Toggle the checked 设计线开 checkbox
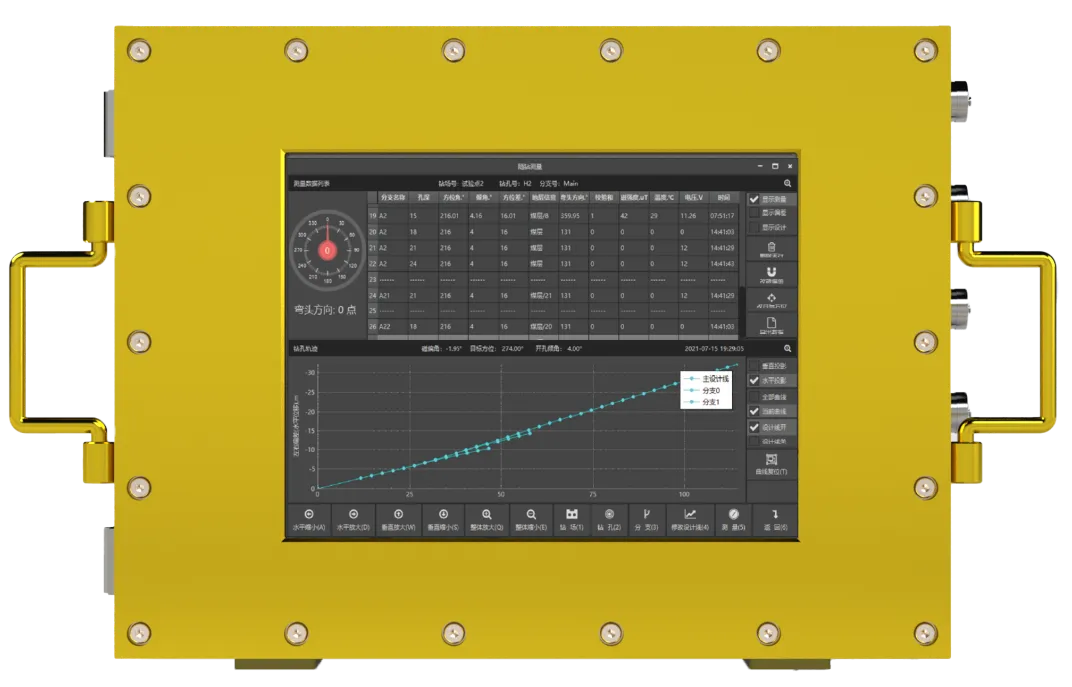This screenshot has width=1072, height=687. coord(754,427)
